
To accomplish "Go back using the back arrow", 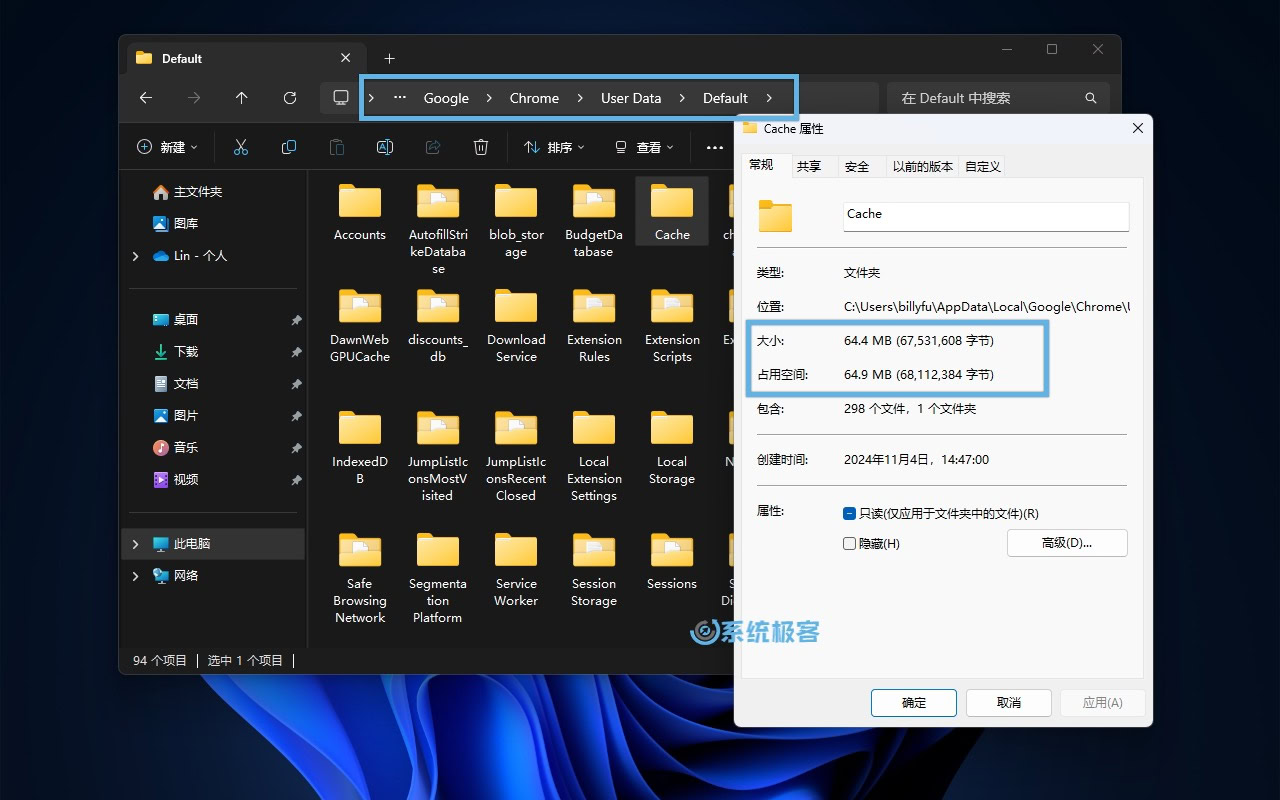I will coord(146,98).
